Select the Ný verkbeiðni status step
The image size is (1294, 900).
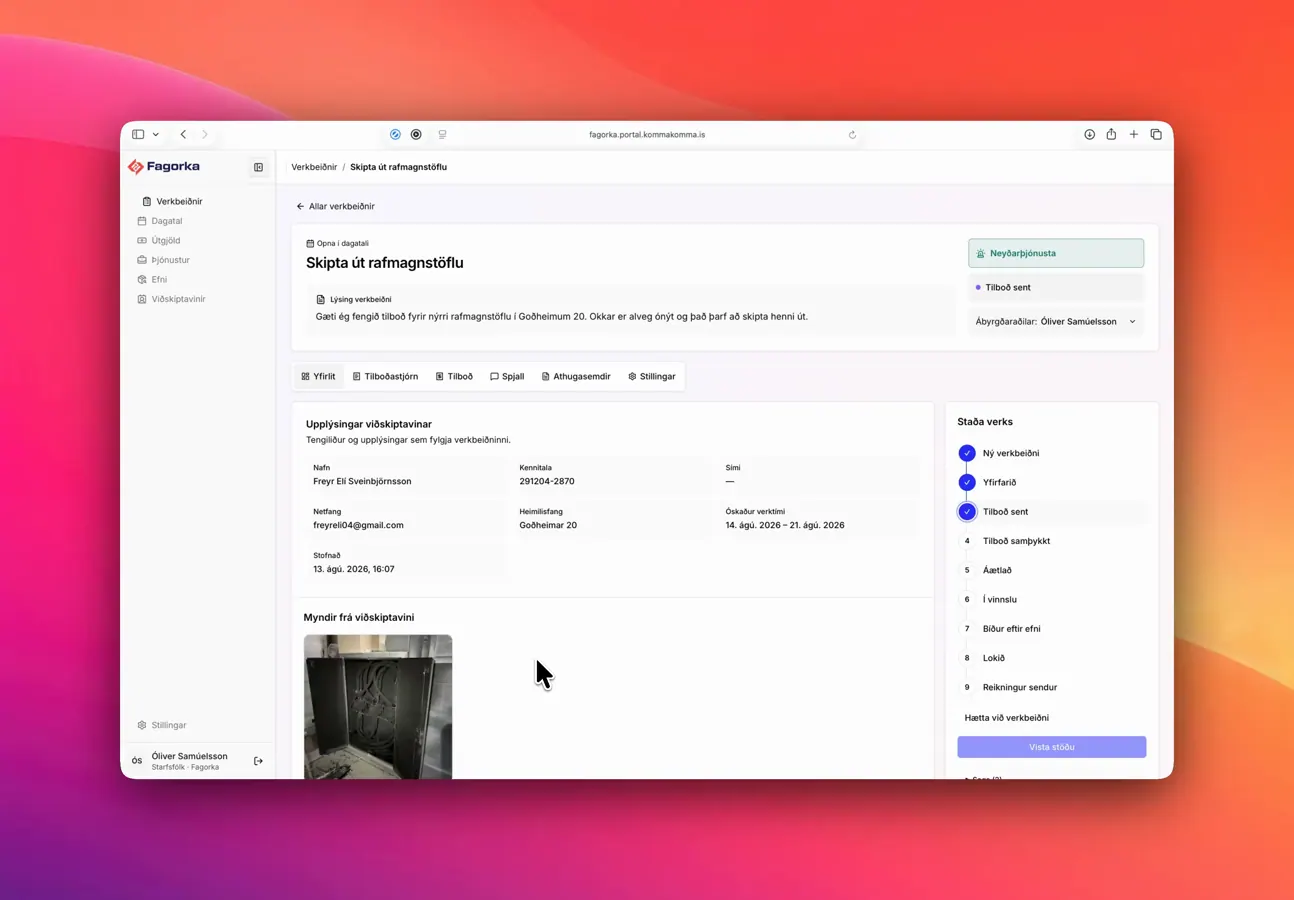click(1051, 453)
